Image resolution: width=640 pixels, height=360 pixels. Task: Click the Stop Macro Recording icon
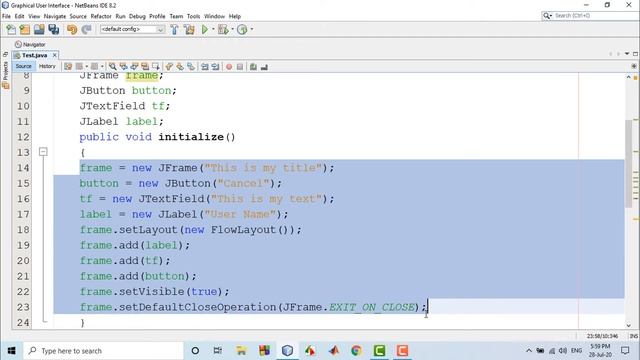pos(240,67)
